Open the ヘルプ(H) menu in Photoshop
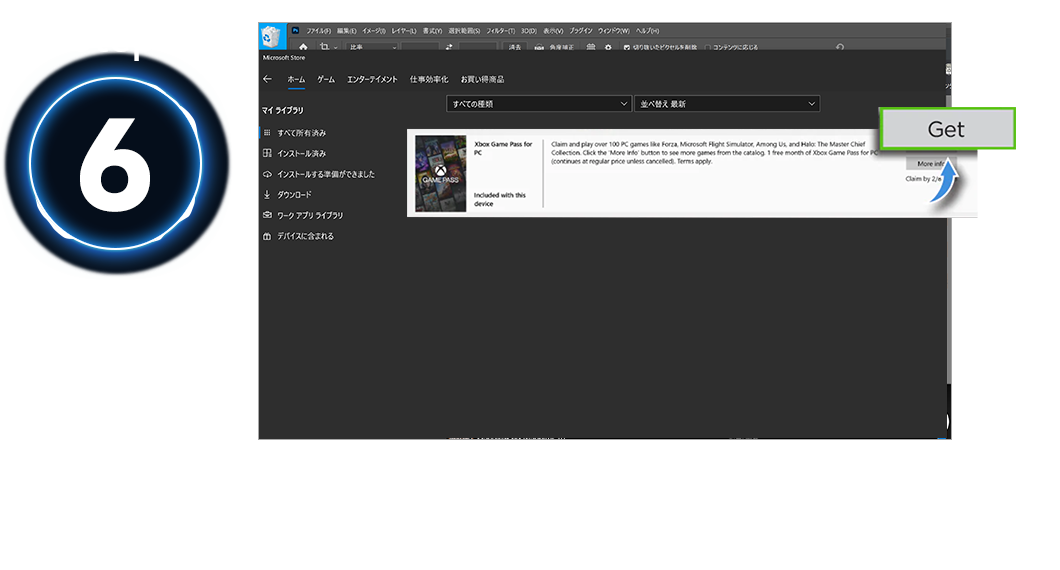Viewport: 1060px width, 570px height. (647, 31)
